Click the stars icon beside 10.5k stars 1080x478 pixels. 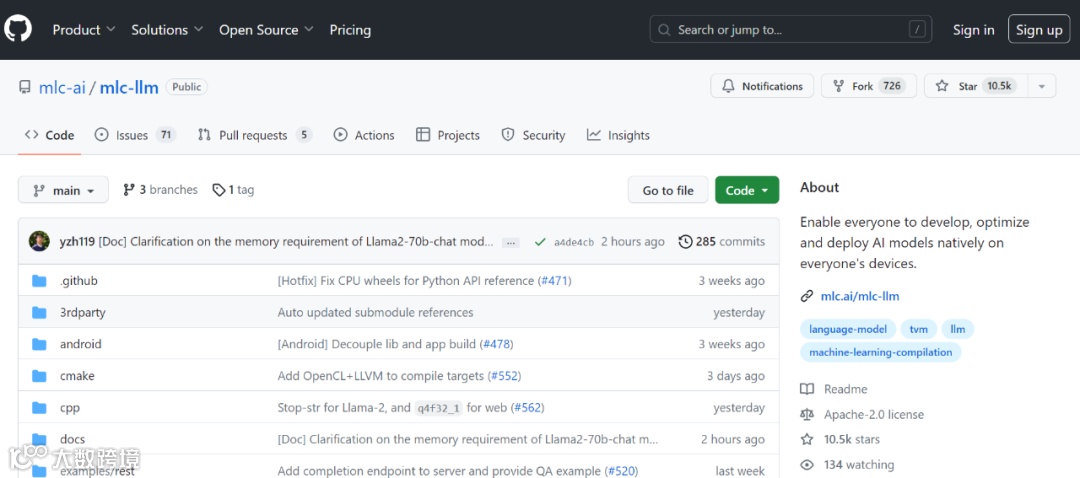(x=807, y=439)
